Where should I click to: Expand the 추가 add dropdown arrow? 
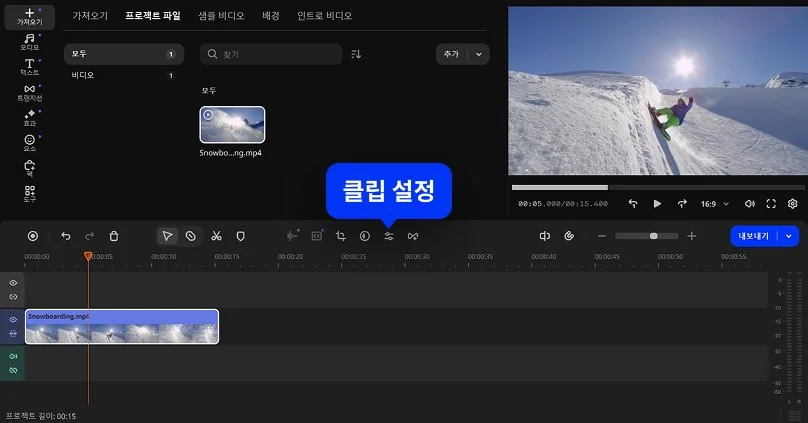point(478,54)
